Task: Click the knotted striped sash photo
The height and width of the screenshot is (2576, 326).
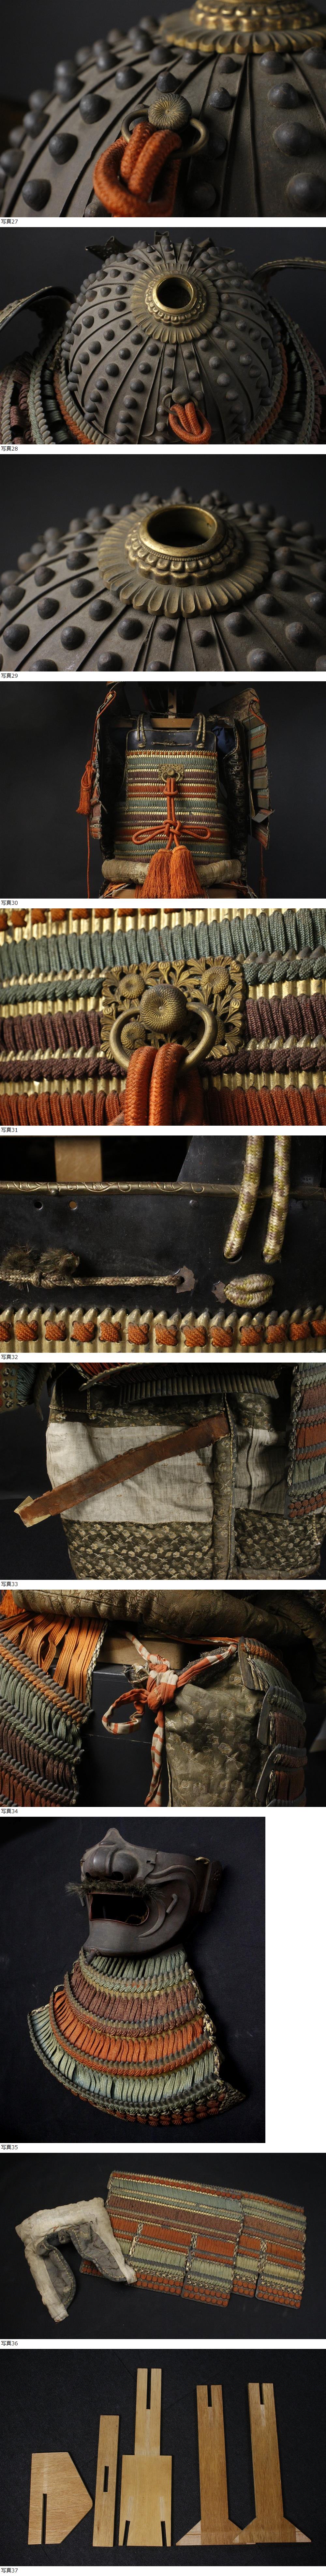Action: [x=163, y=1698]
